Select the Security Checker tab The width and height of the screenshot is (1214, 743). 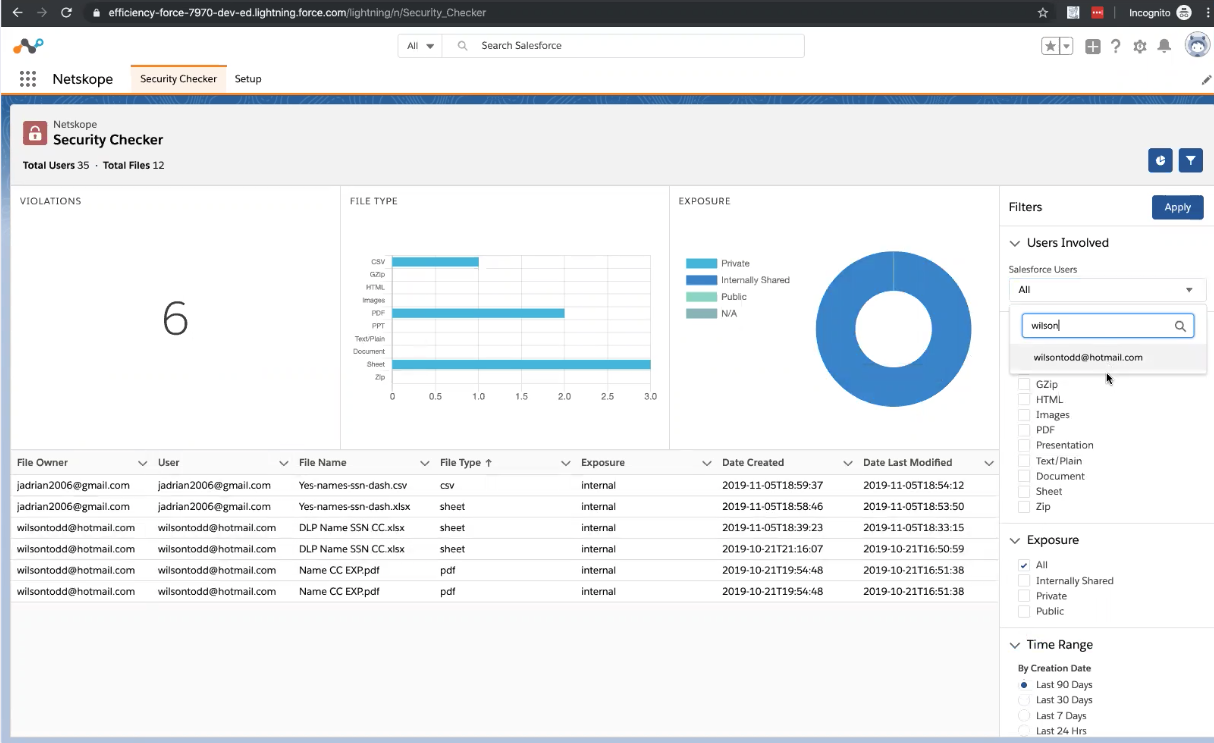pos(178,79)
